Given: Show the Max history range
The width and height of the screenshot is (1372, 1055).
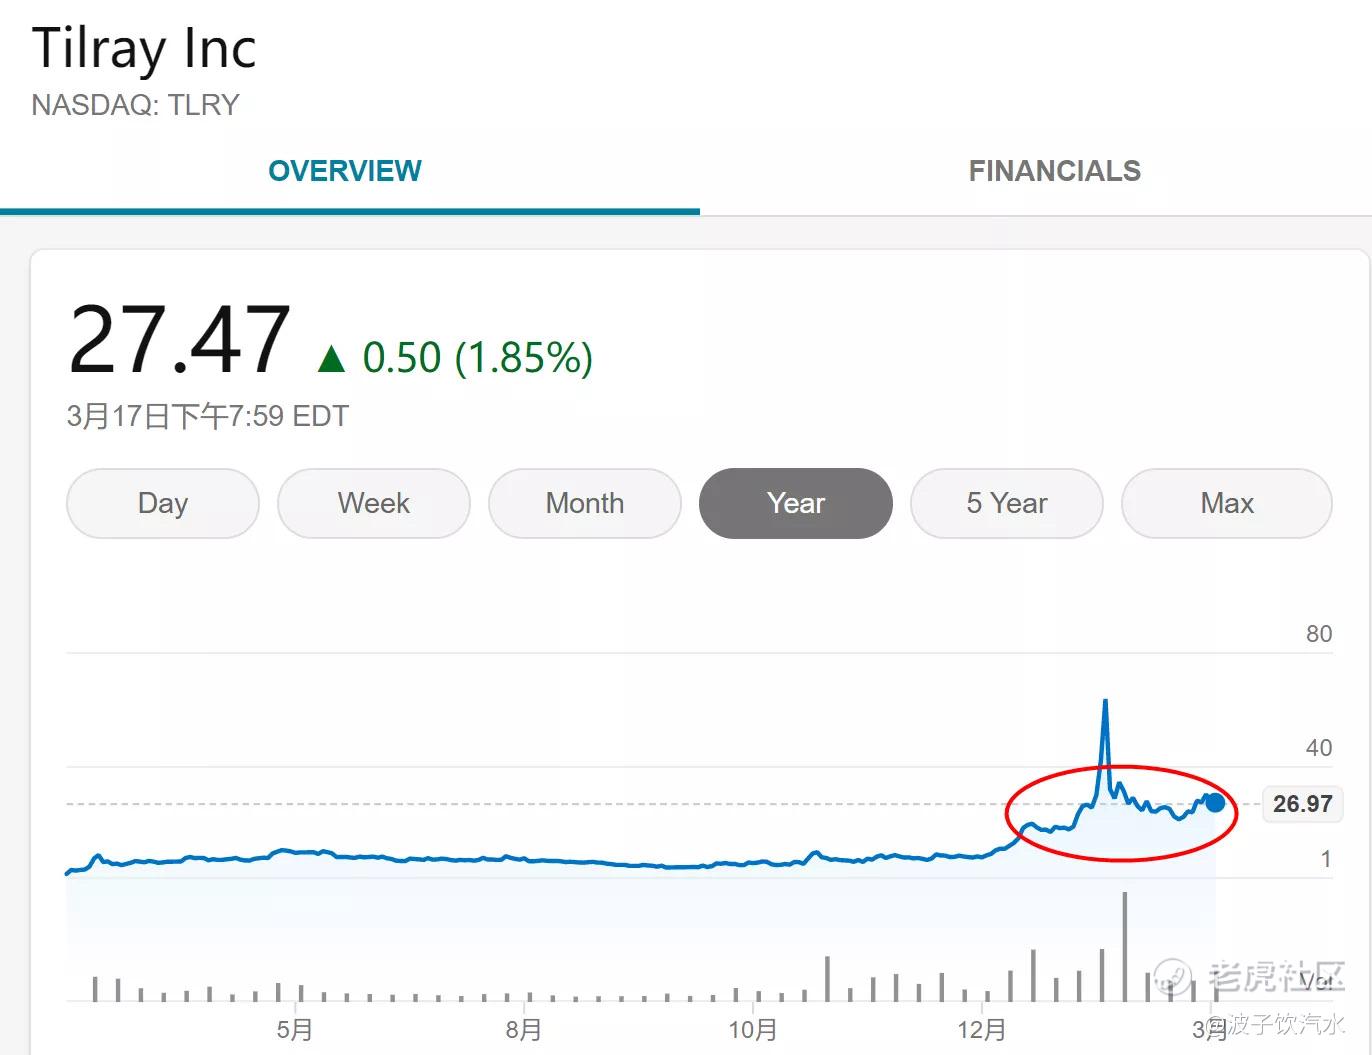Looking at the screenshot, I should [x=1227, y=503].
